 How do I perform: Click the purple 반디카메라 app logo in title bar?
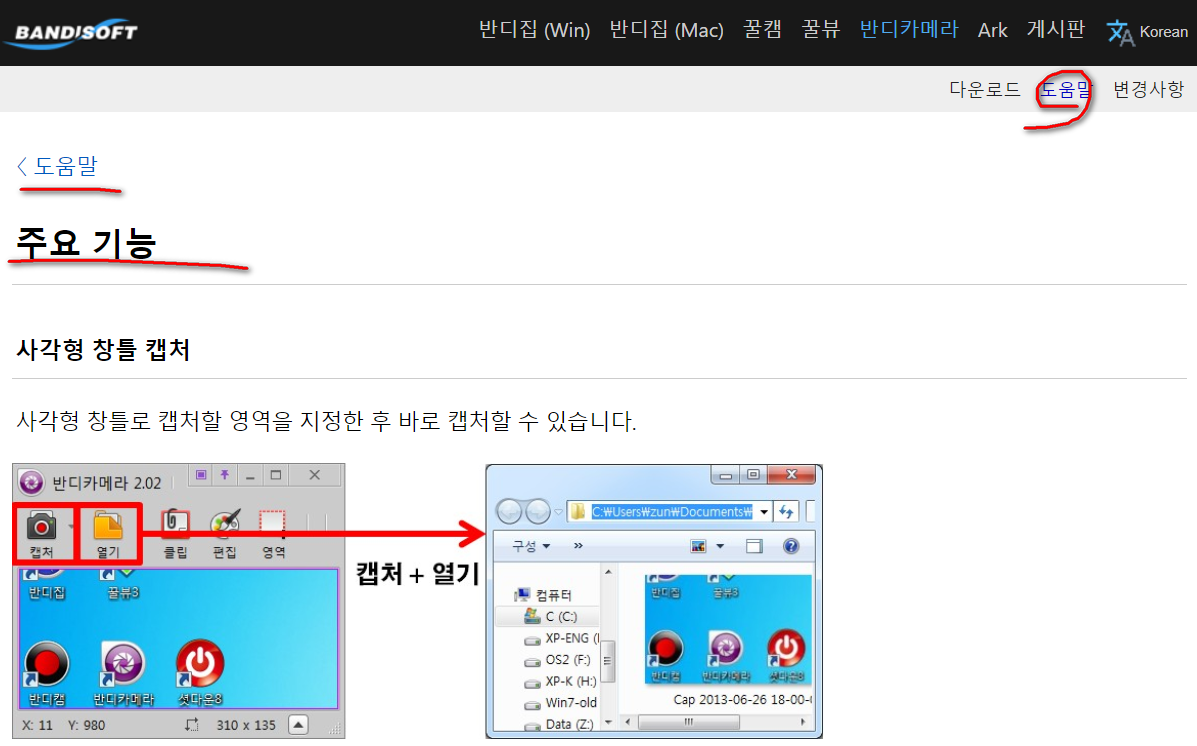point(31,482)
